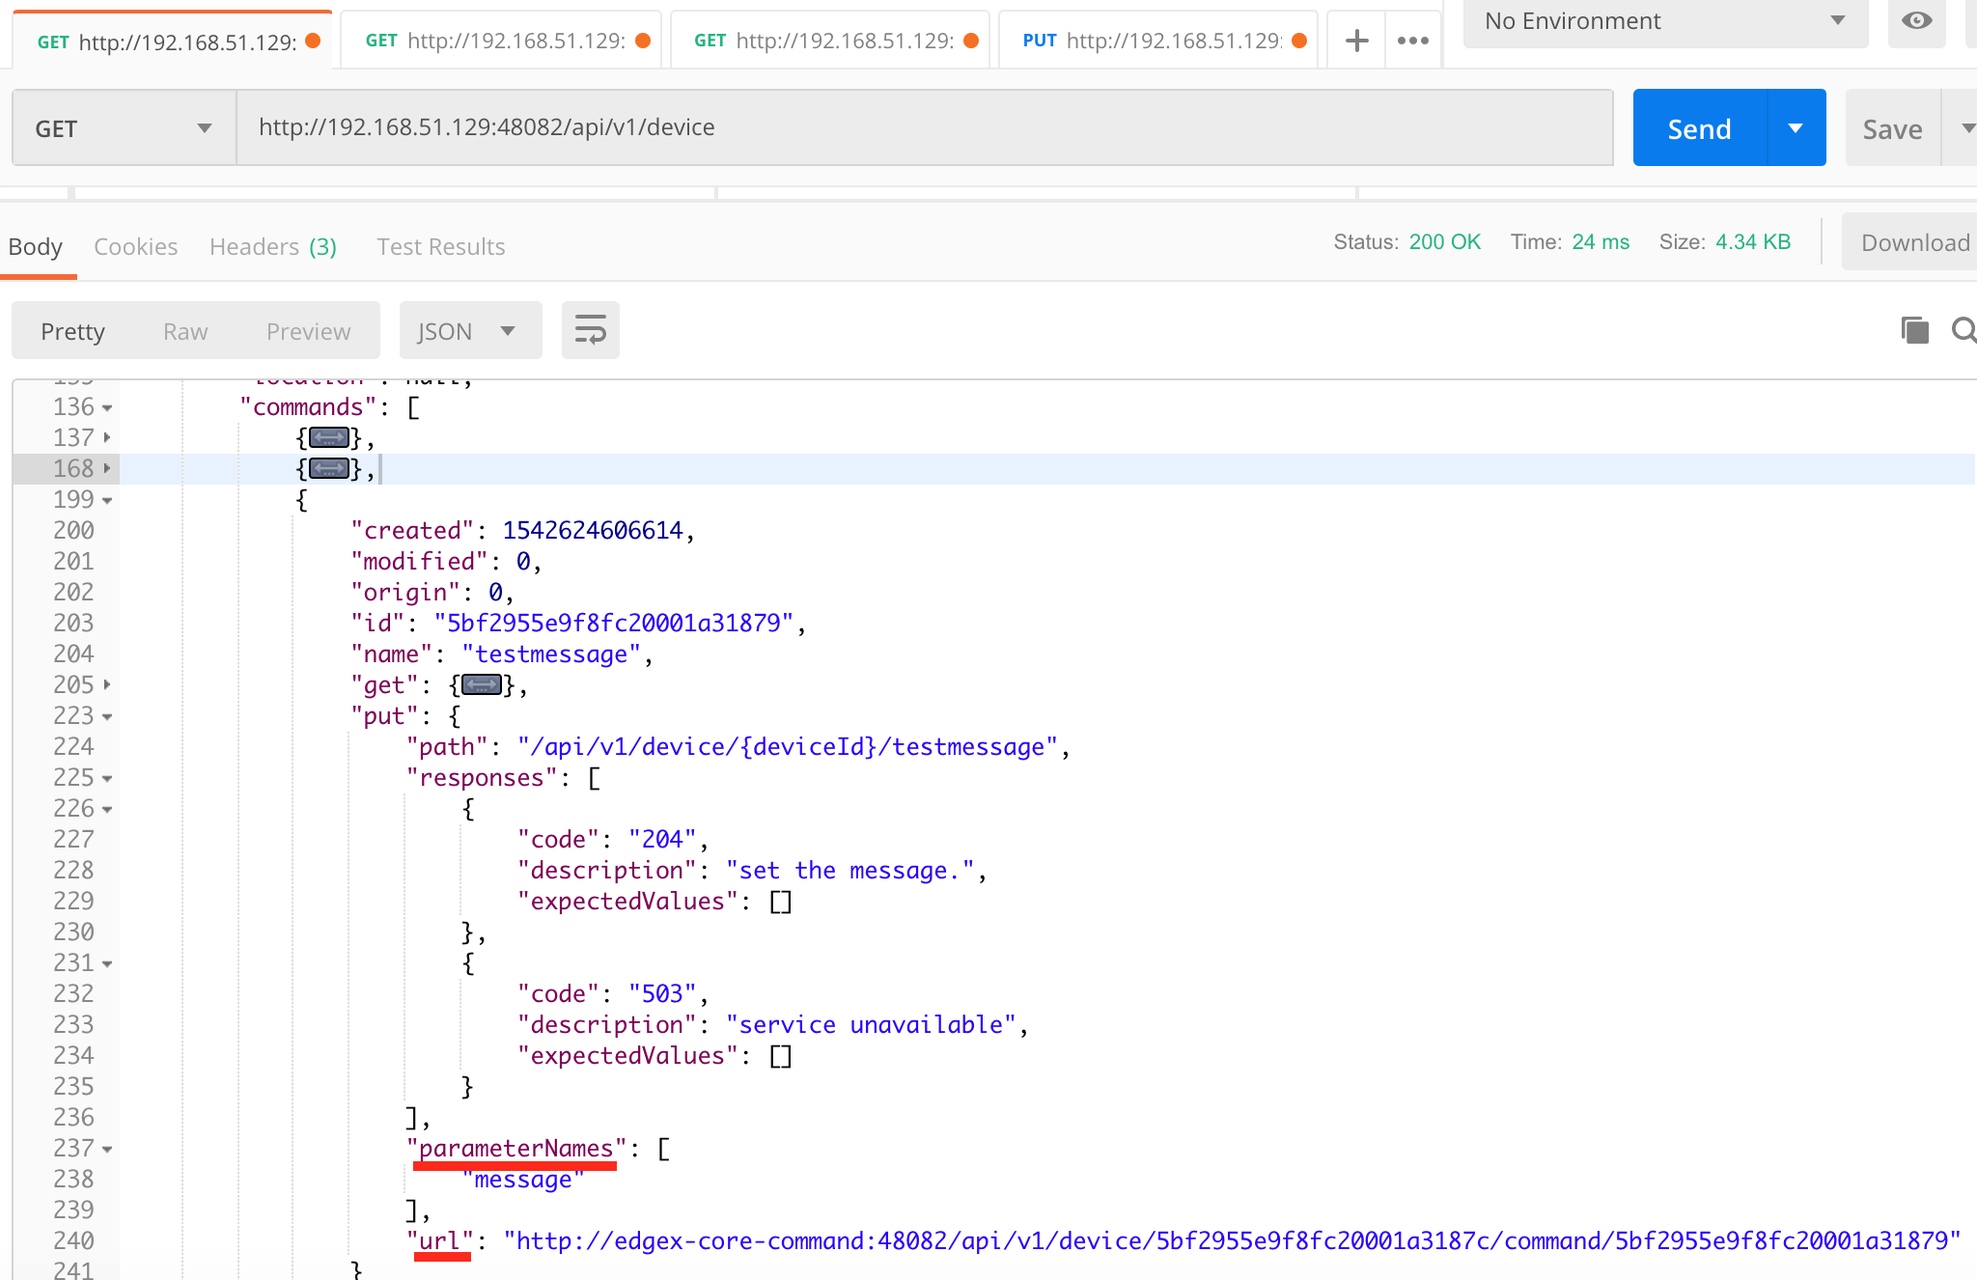Image resolution: width=1977 pixels, height=1280 pixels.
Task: Select the Cookies response tab
Action: click(136, 247)
